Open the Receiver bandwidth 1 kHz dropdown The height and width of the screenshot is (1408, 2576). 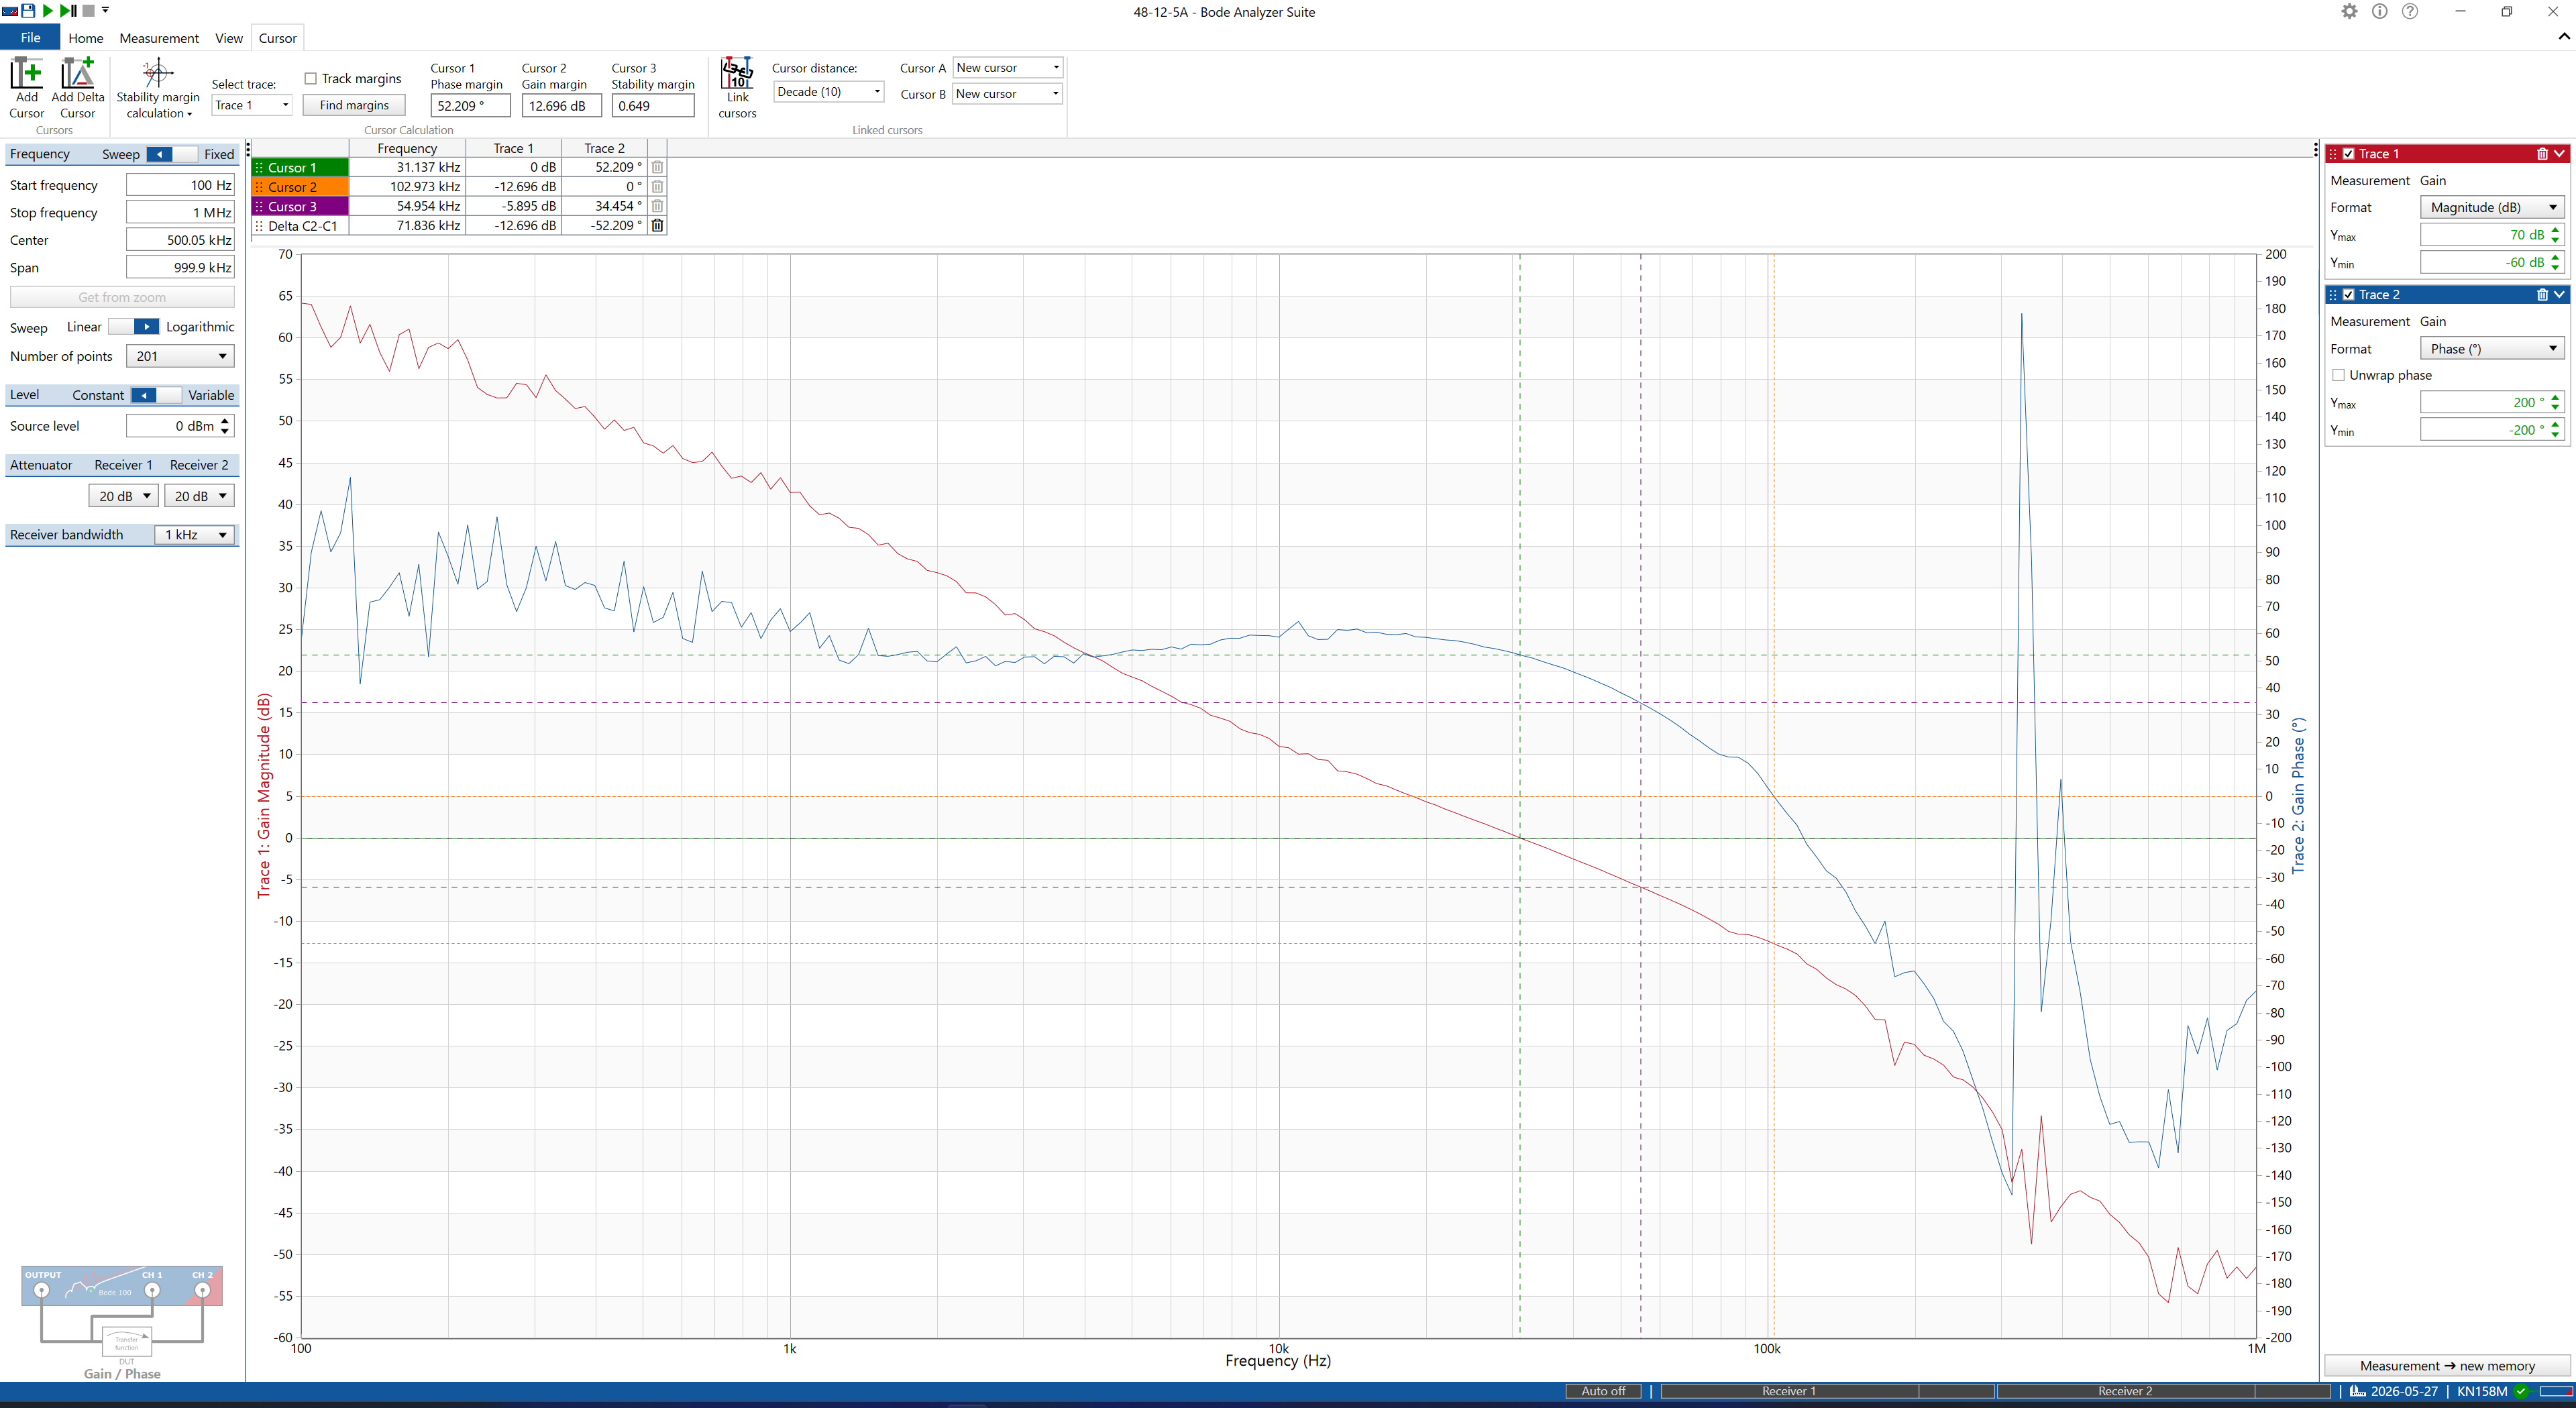pyautogui.click(x=194, y=535)
